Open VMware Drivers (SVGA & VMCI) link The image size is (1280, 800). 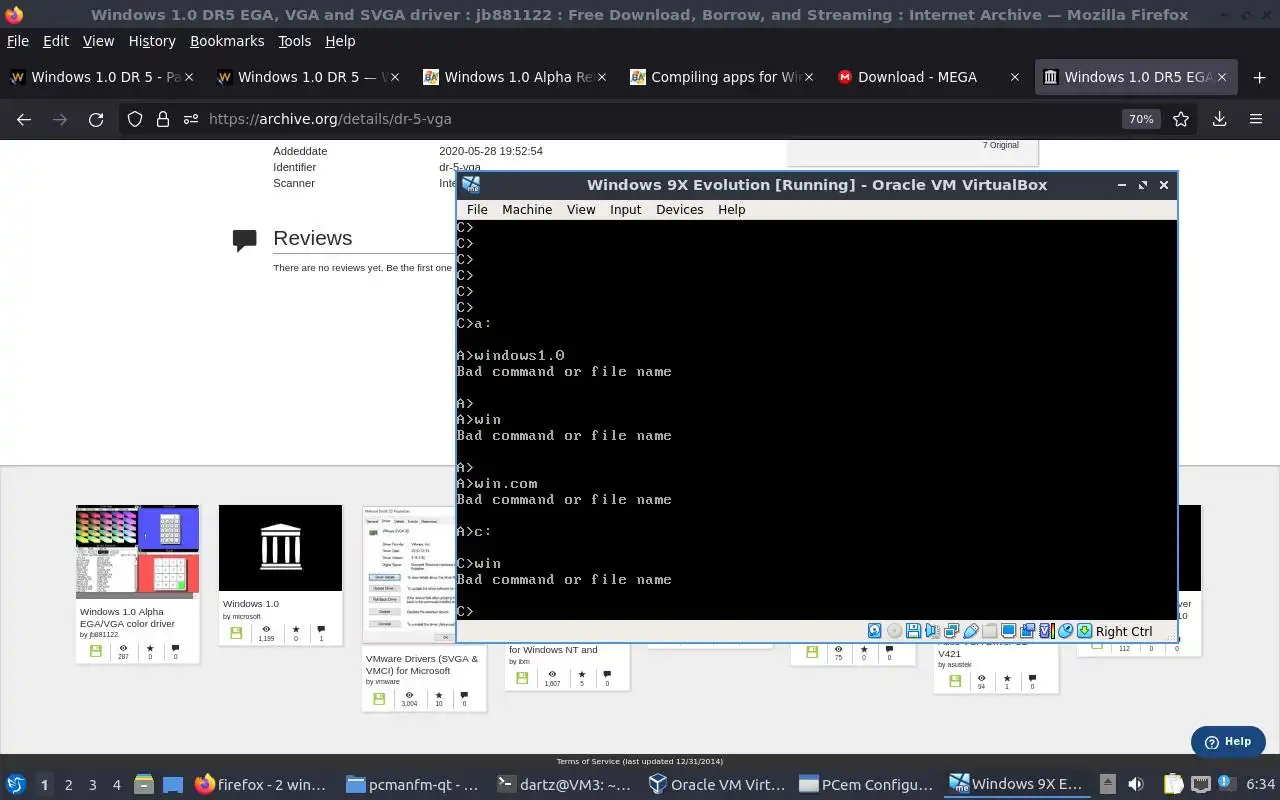tap(422, 665)
